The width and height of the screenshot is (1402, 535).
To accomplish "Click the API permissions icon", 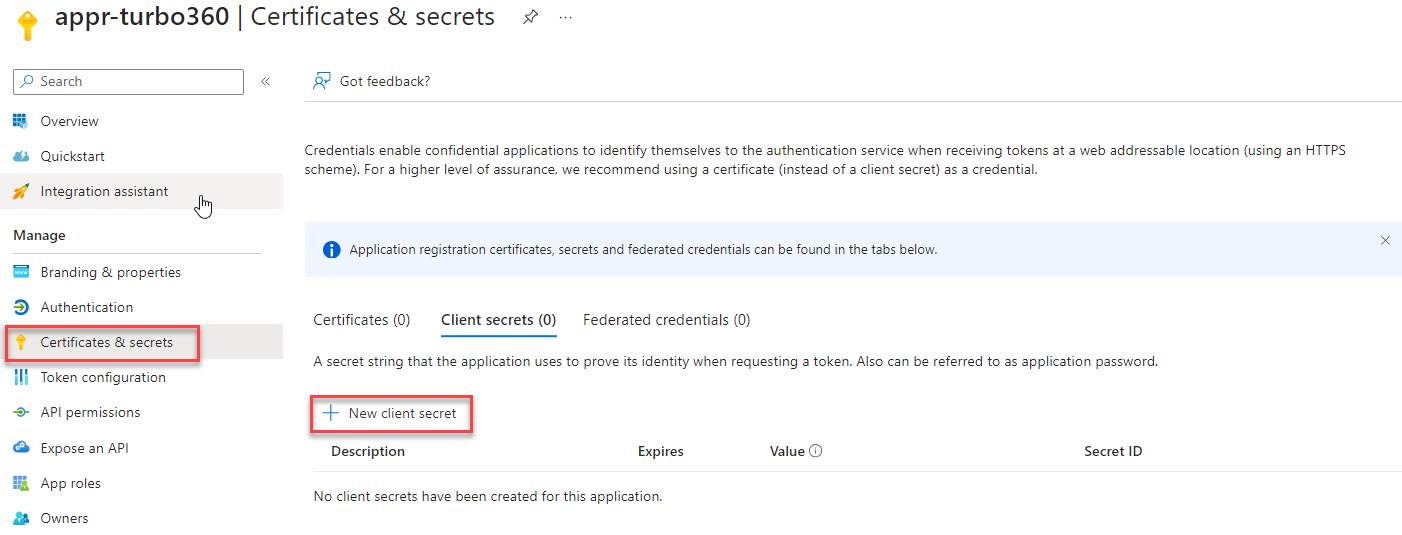I will [20, 412].
